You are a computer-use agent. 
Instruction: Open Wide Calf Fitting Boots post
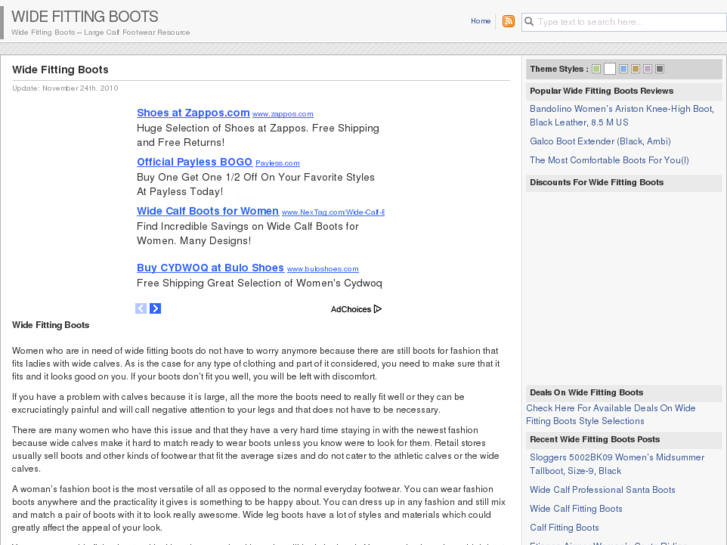[576, 509]
